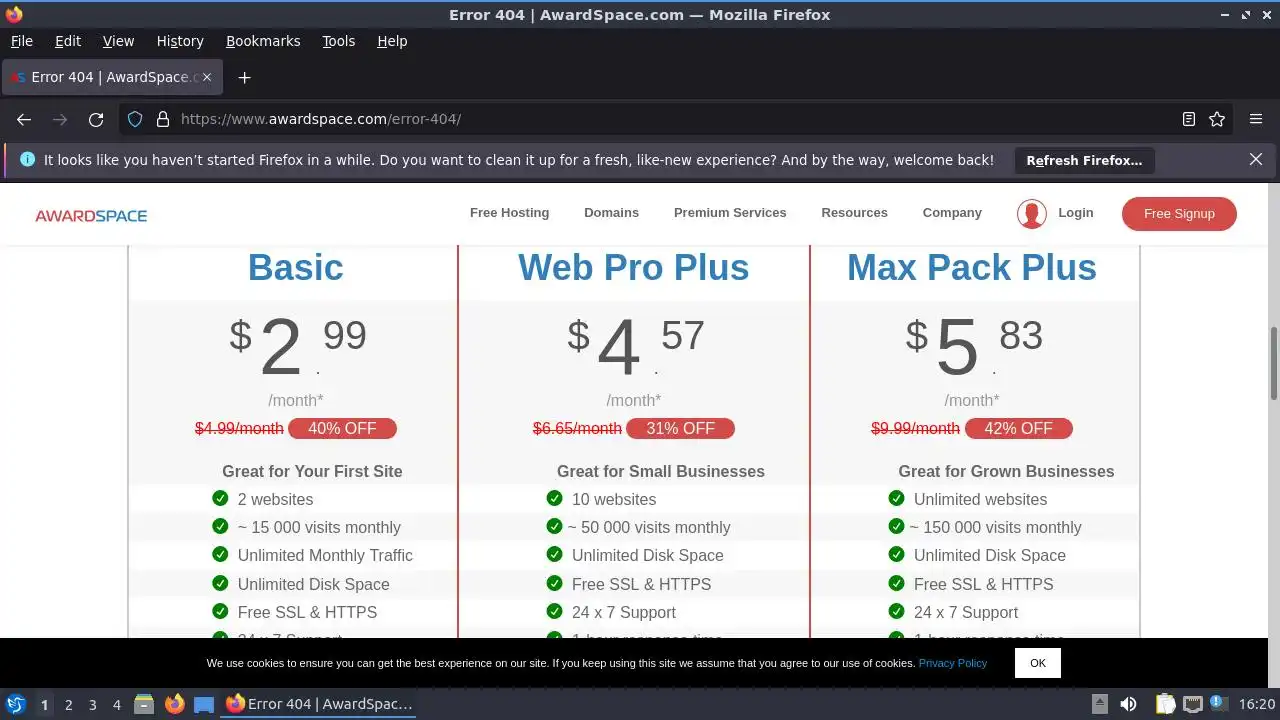
Task: Click the page vertical scrollbar thumb
Action: click(x=1274, y=362)
